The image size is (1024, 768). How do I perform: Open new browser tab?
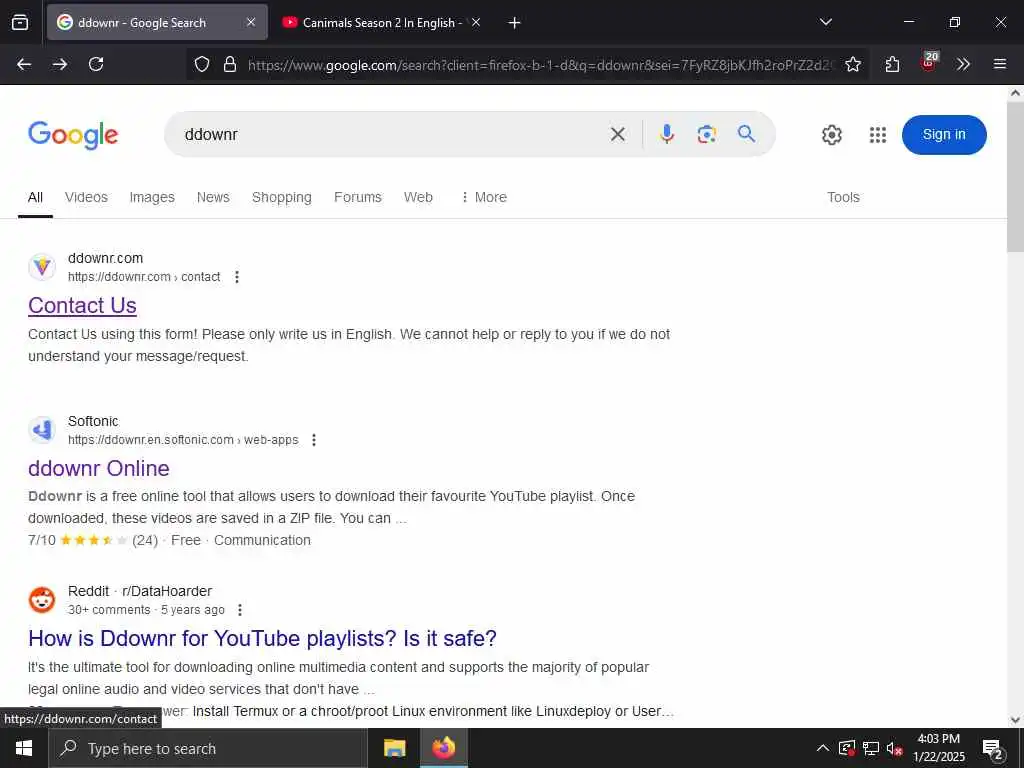(515, 23)
